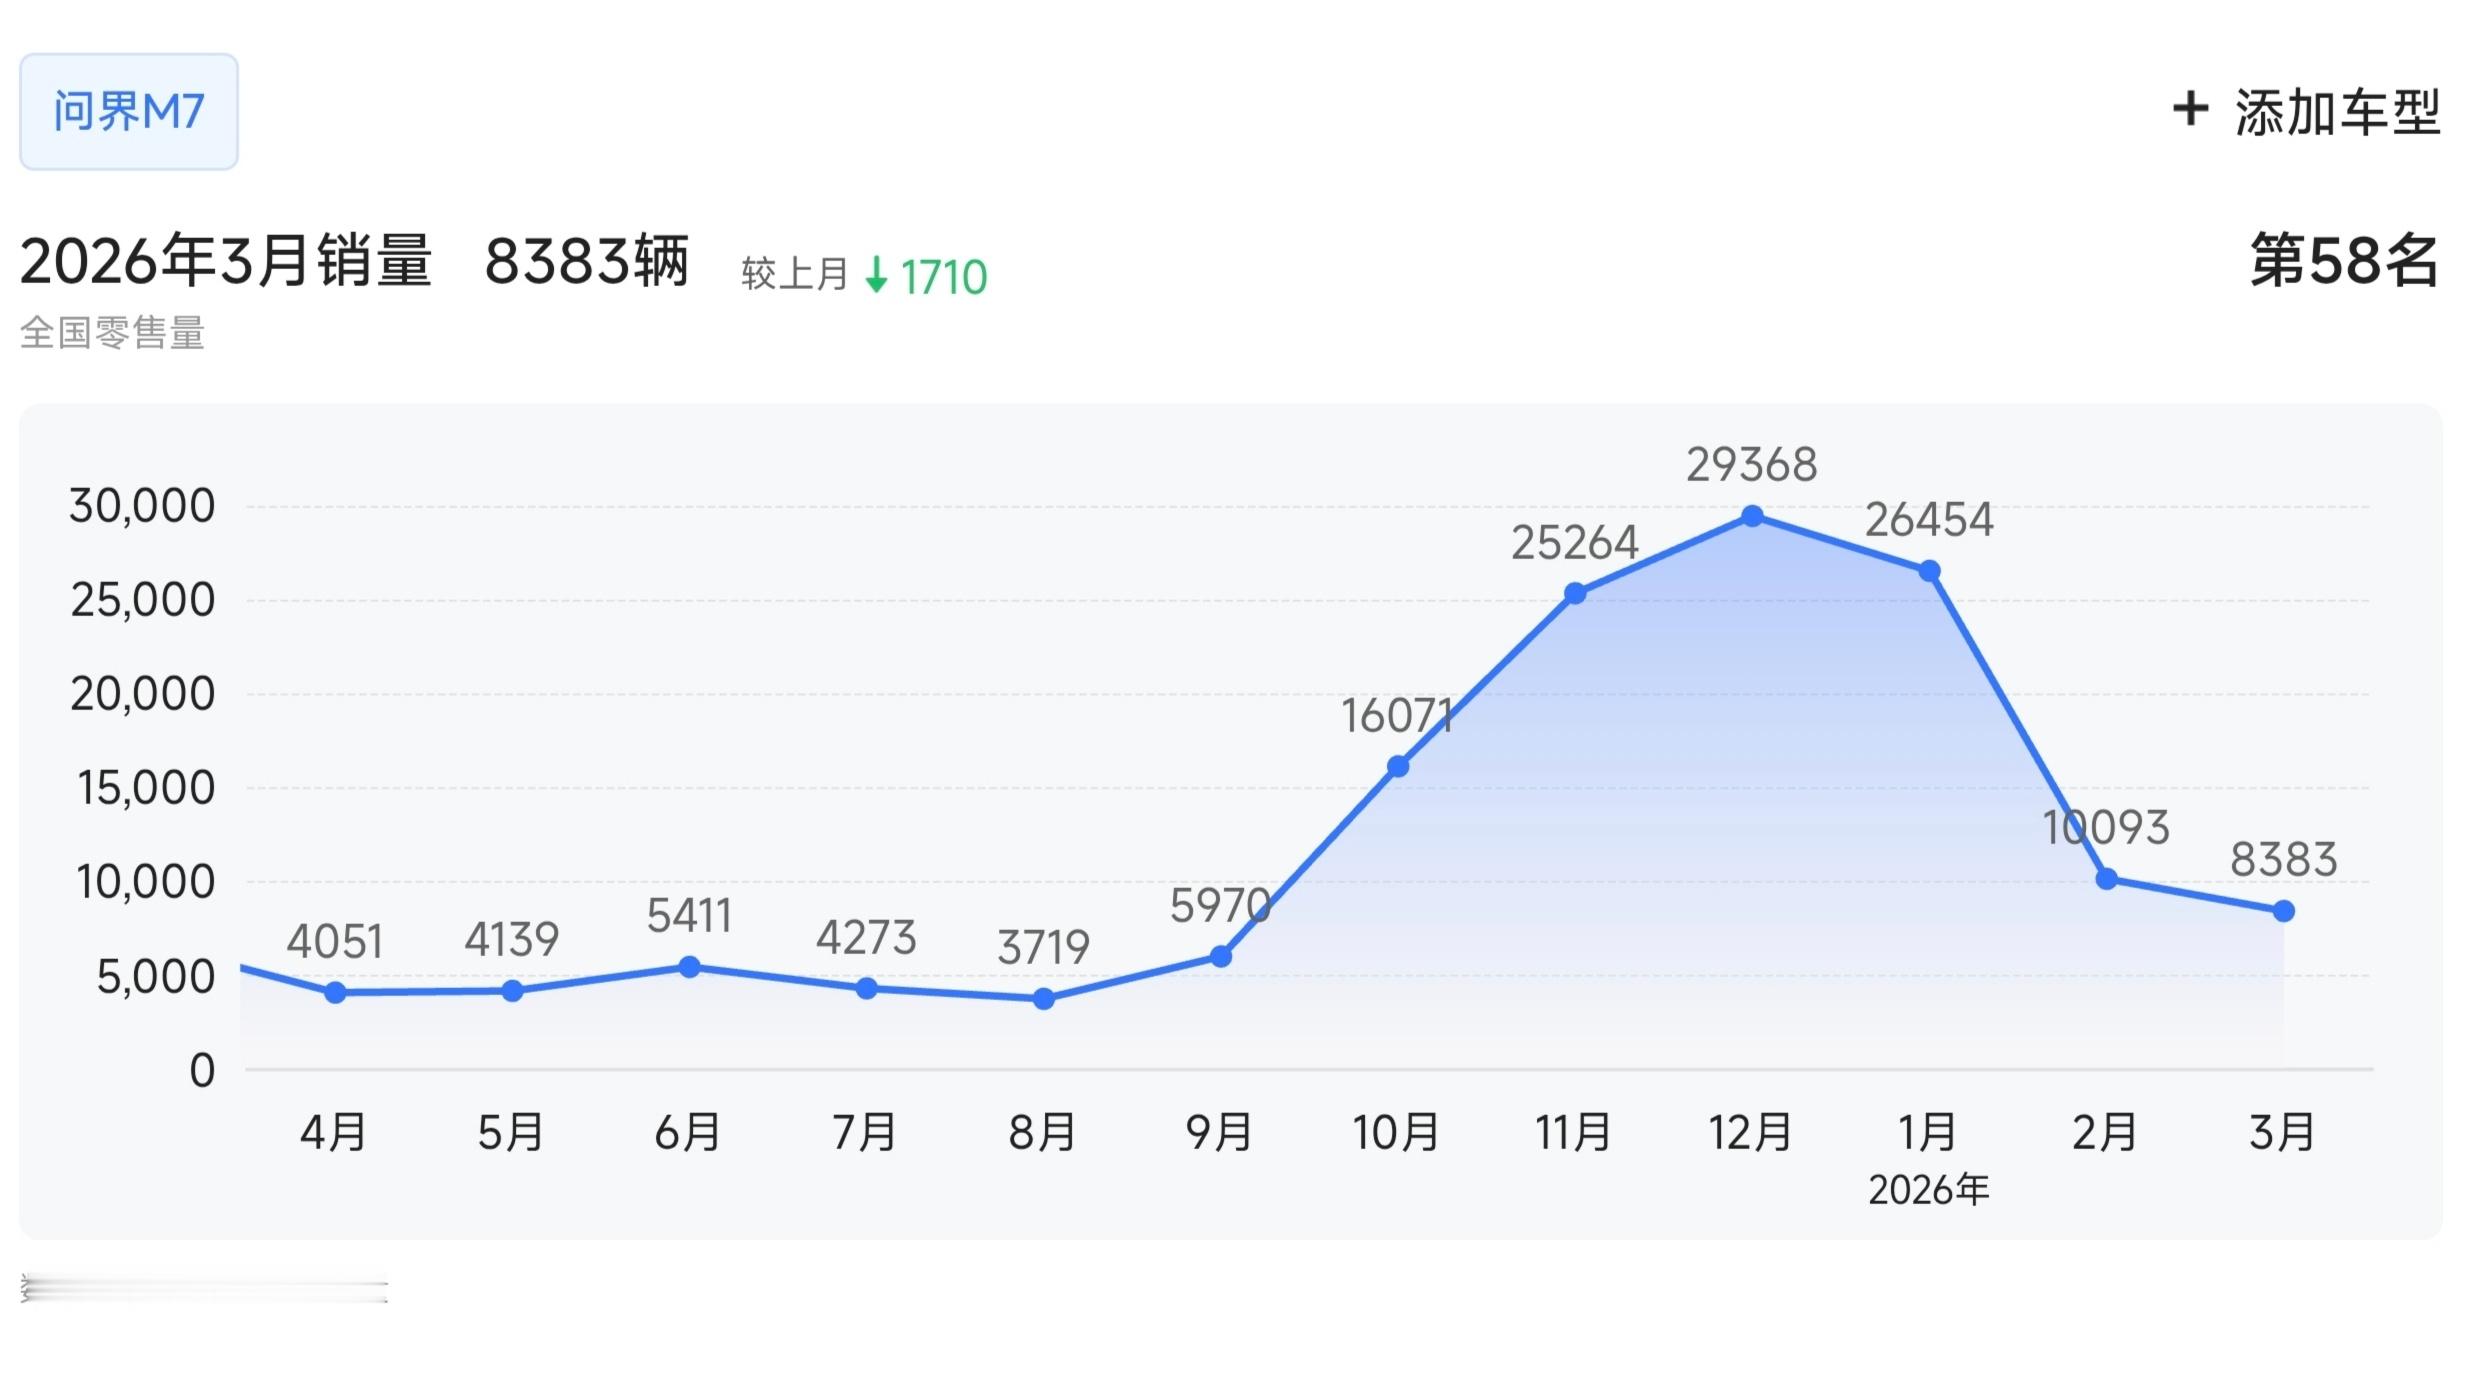The width and height of the screenshot is (2471, 1390).
Task: Select the 问界M7 model chip
Action: 129,111
